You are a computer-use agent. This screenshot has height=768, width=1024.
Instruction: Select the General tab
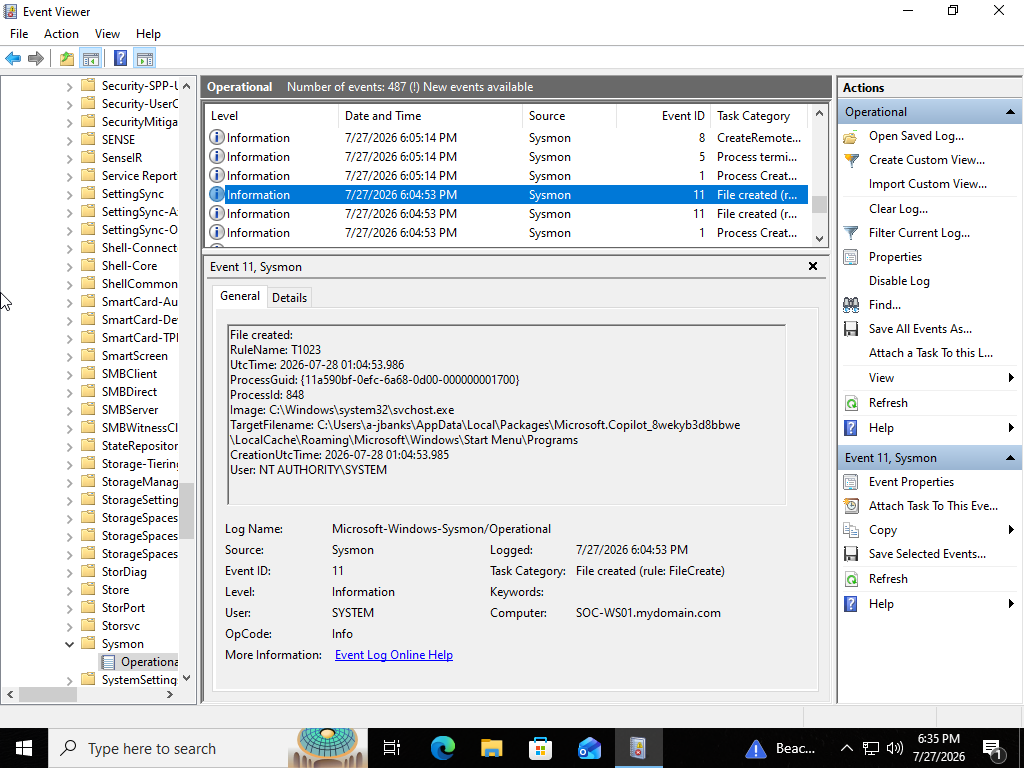click(x=240, y=296)
